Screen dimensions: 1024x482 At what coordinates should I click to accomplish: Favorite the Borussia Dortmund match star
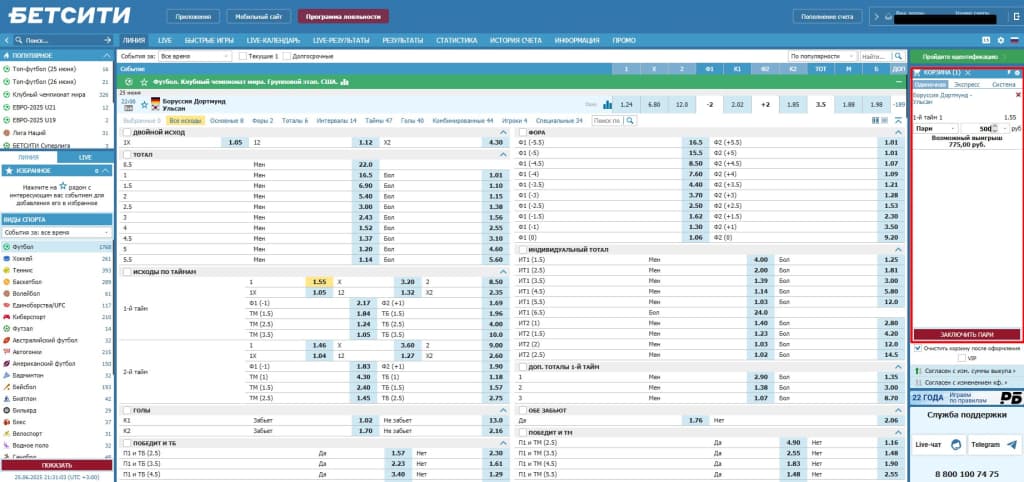click(x=144, y=104)
